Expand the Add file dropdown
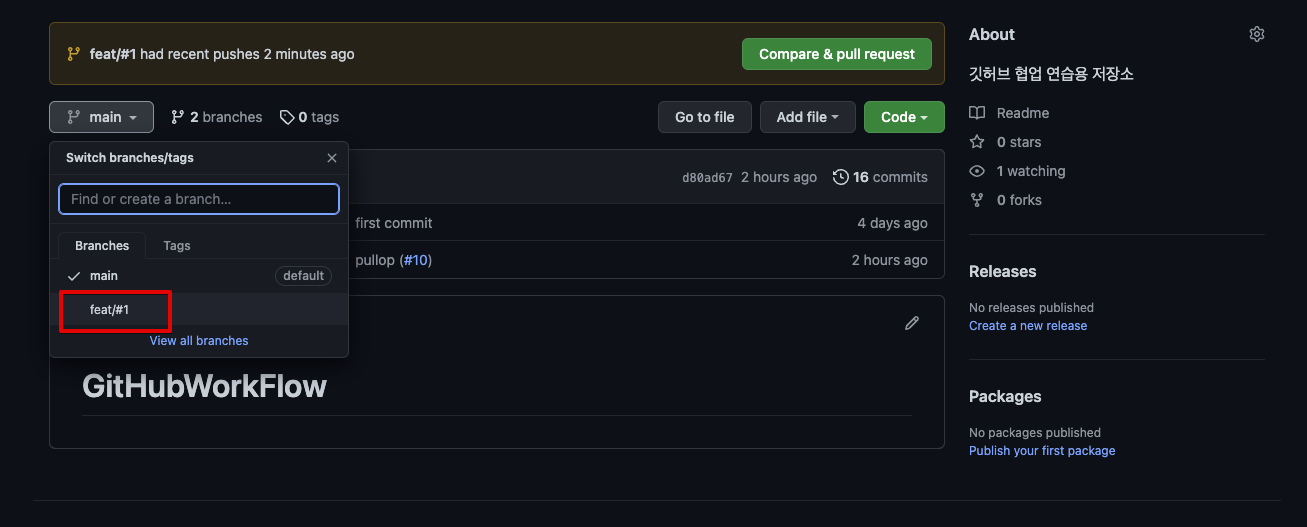Screen dimensions: 1307x527 (x=807, y=117)
